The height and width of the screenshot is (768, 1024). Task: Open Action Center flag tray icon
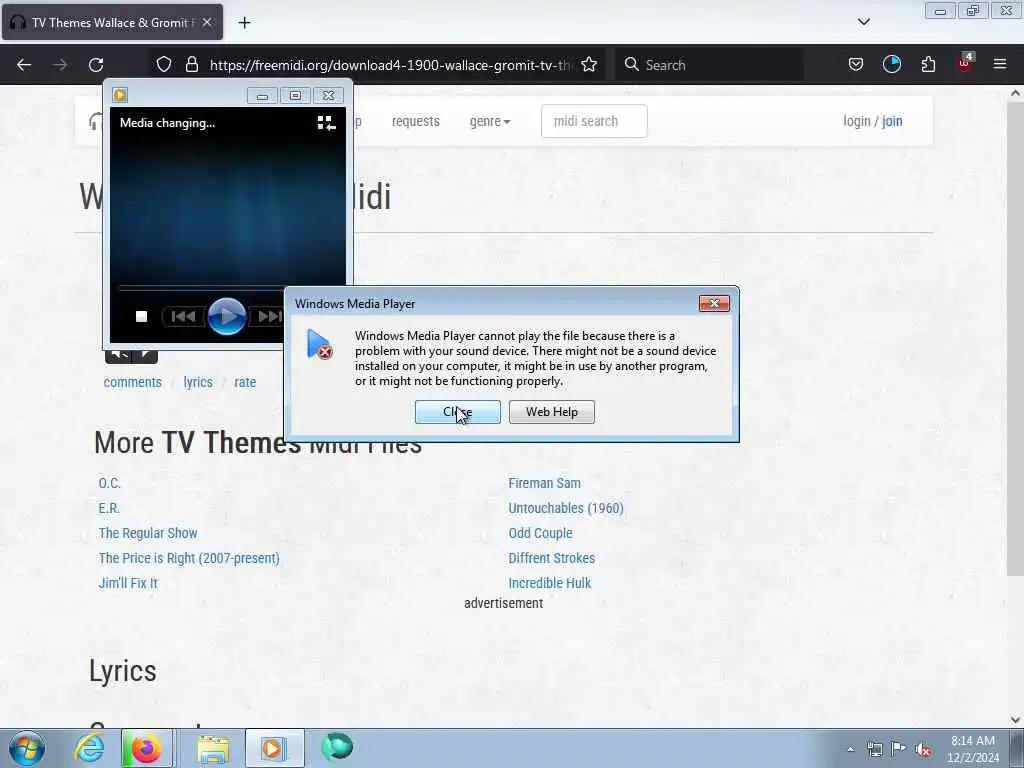click(x=899, y=750)
